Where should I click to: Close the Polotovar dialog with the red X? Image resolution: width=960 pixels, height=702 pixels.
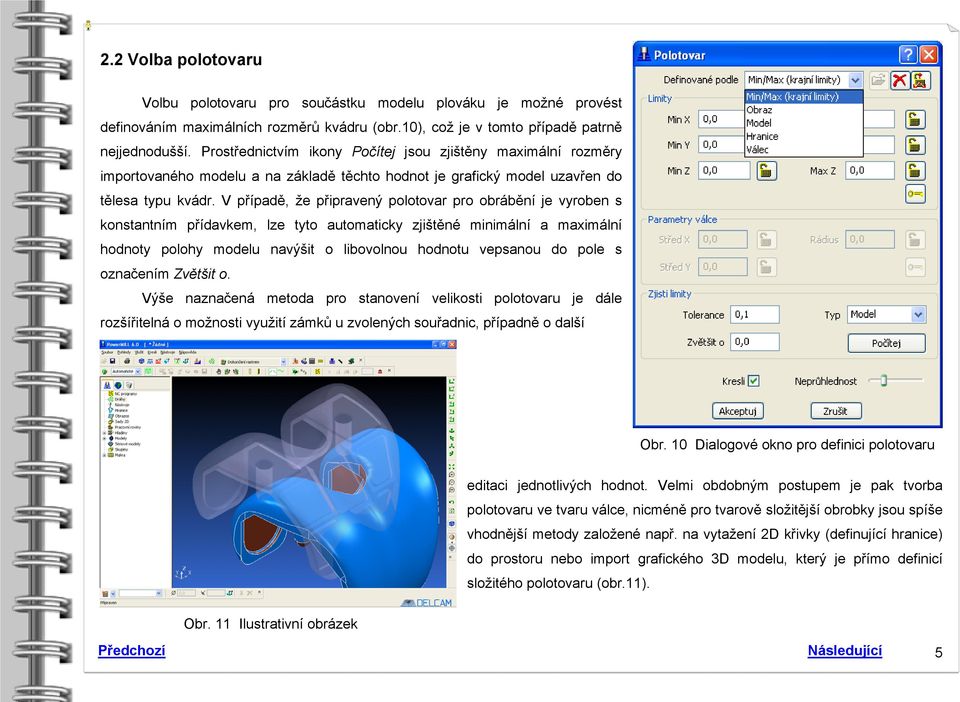click(929, 54)
